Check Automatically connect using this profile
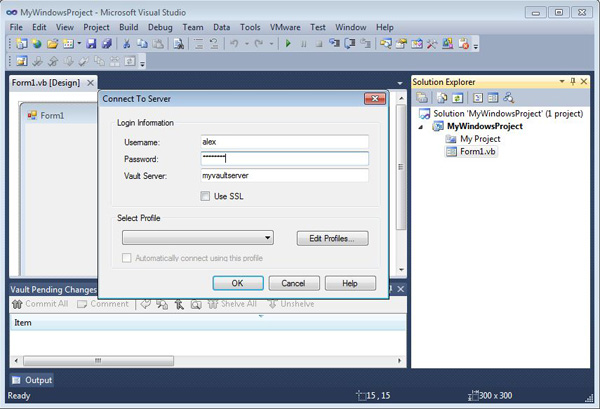Image resolution: width=600 pixels, height=409 pixels. [x=127, y=258]
